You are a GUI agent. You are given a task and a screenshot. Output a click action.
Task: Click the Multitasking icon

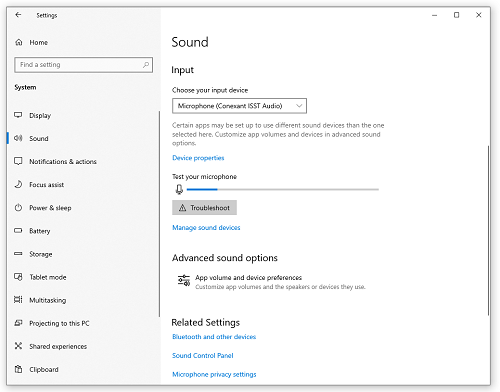(x=18, y=300)
